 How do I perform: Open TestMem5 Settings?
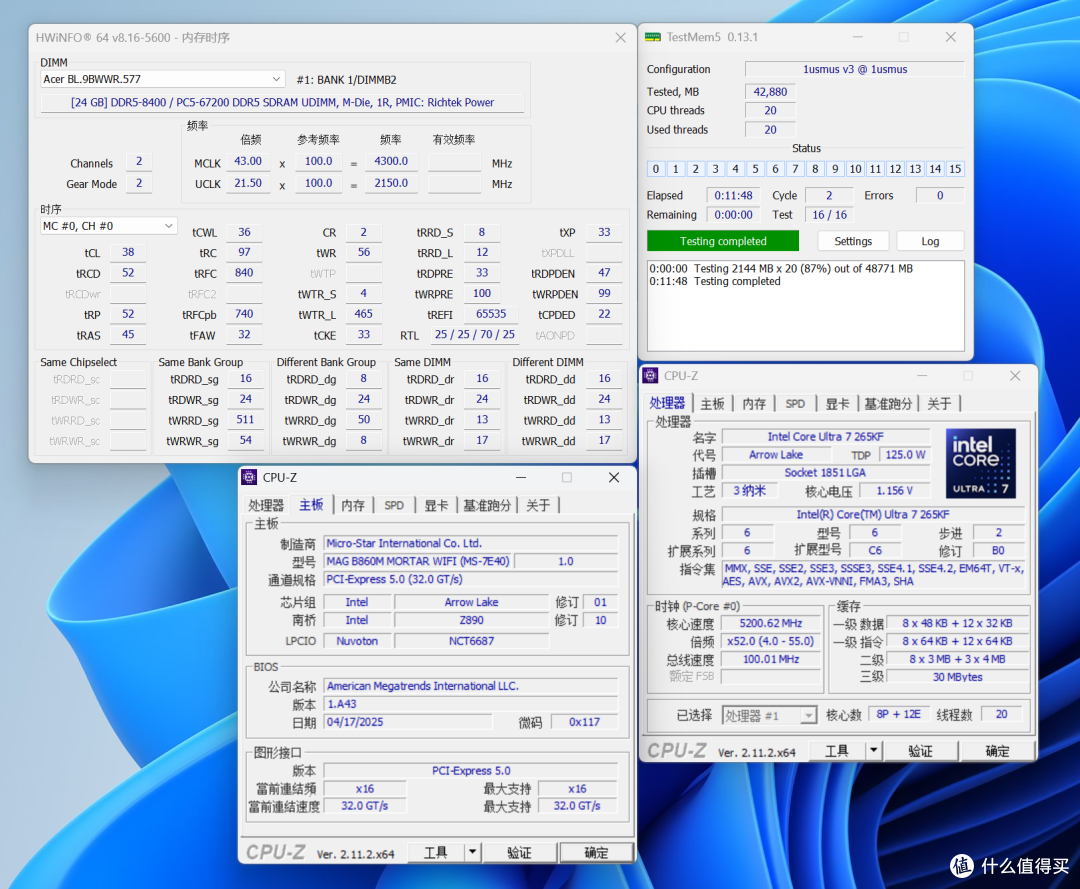[x=853, y=241]
